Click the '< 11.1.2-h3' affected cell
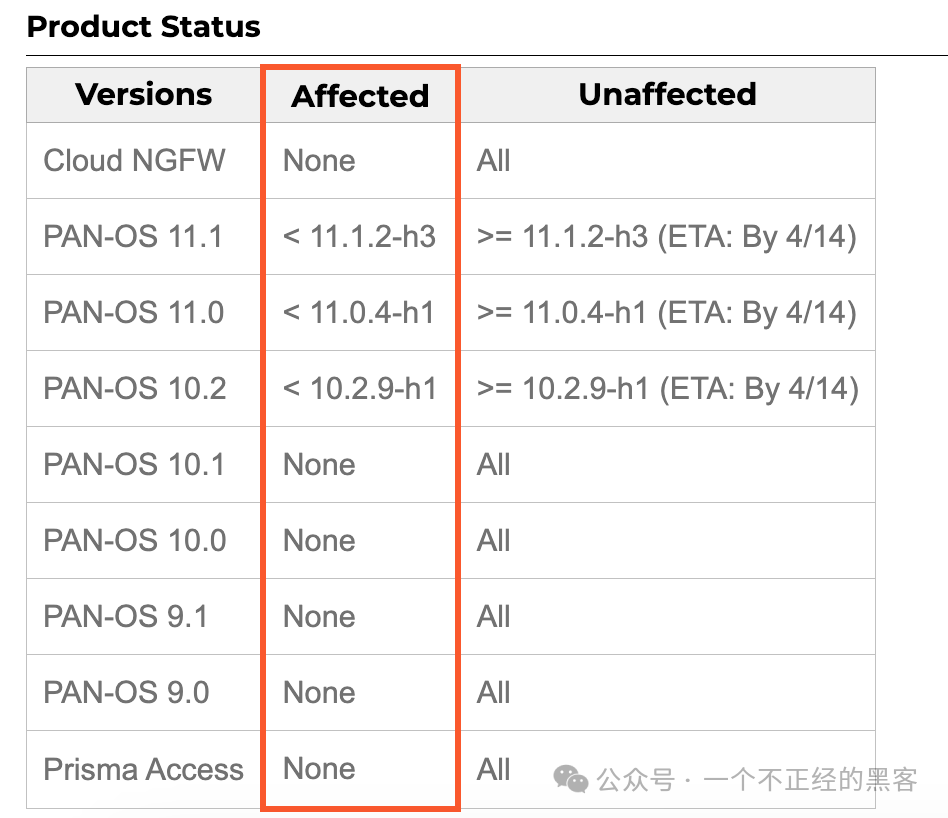This screenshot has width=948, height=818. point(359,236)
